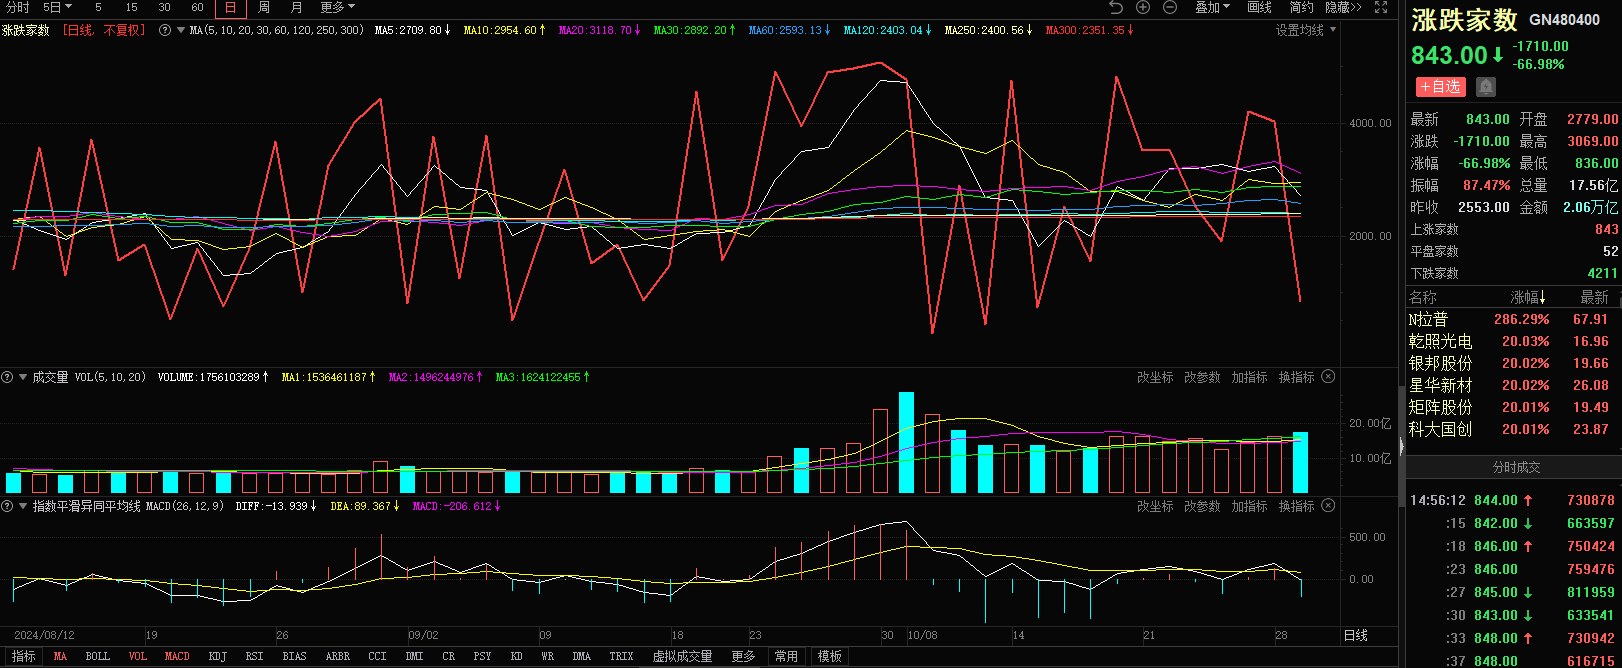Open the 设置均线 dropdown

click(1305, 30)
